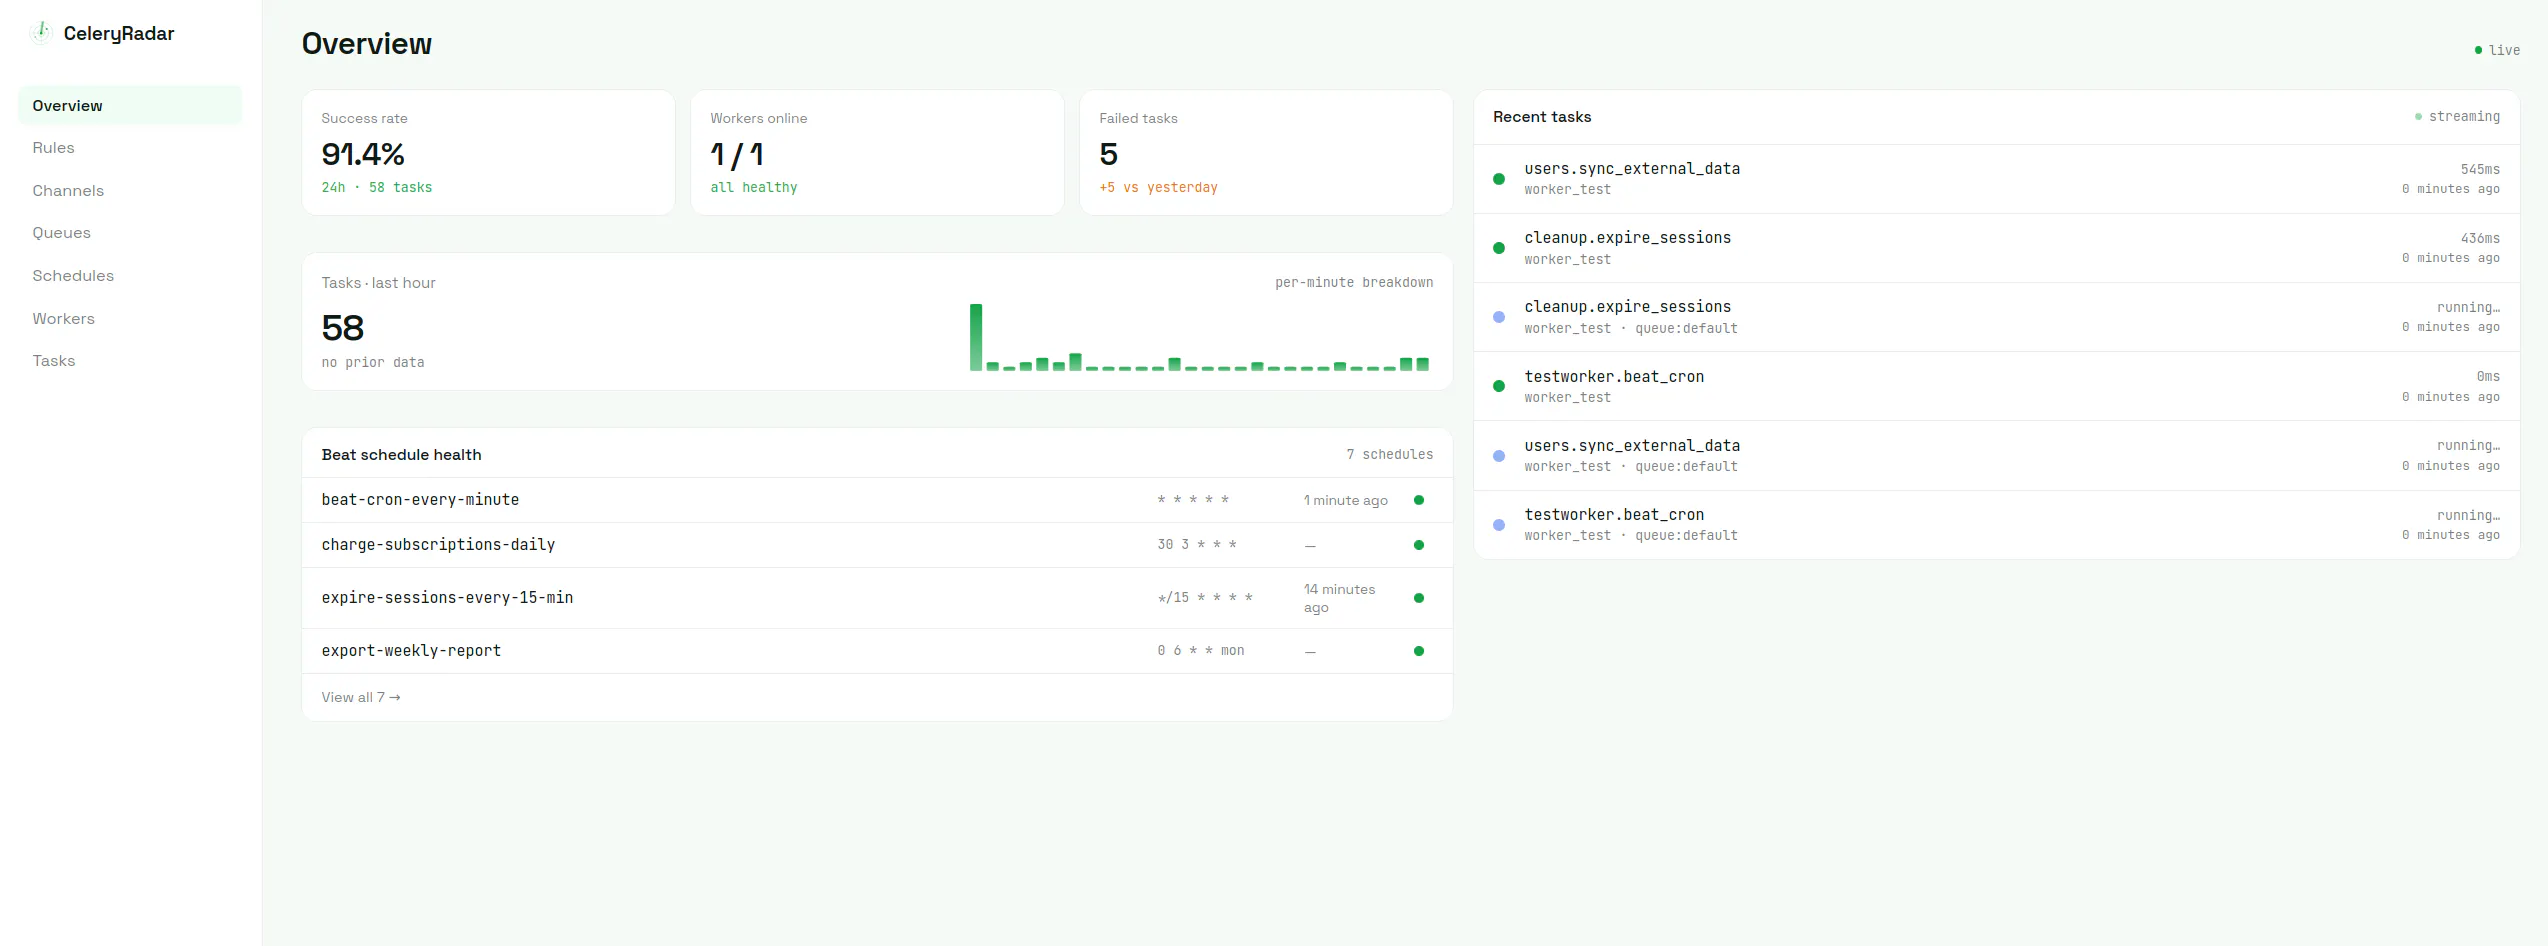Click the '+5 vs yesterday' text
Viewport: 2548px width, 946px height.
(1158, 187)
